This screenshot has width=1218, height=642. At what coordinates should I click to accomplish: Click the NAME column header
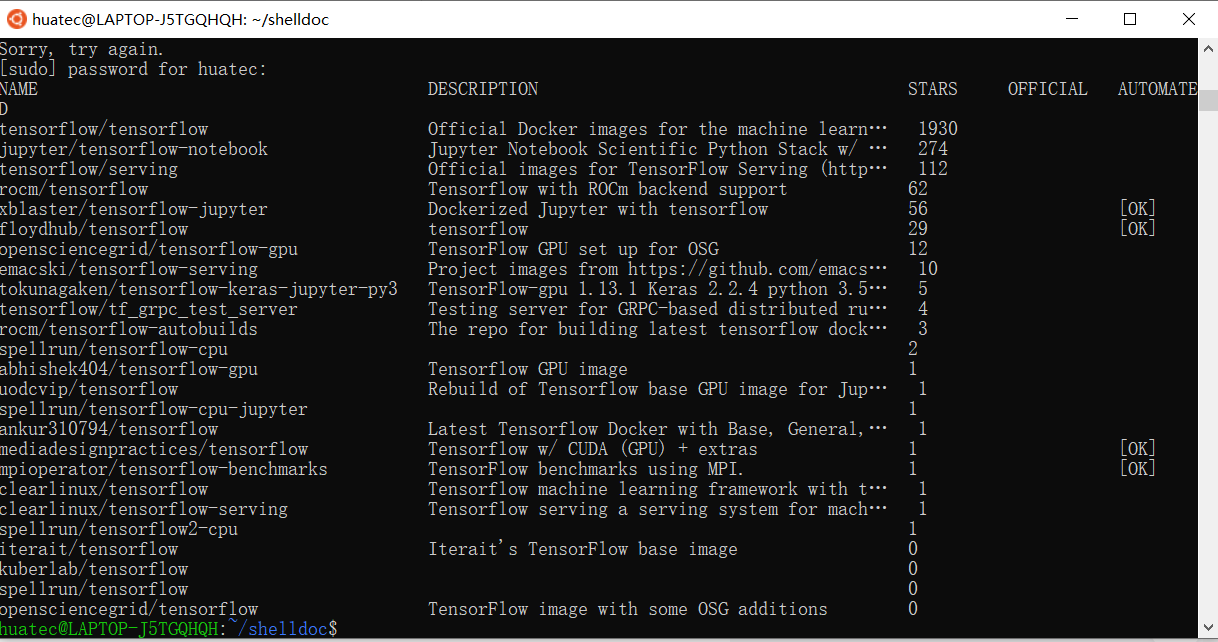tap(21, 88)
